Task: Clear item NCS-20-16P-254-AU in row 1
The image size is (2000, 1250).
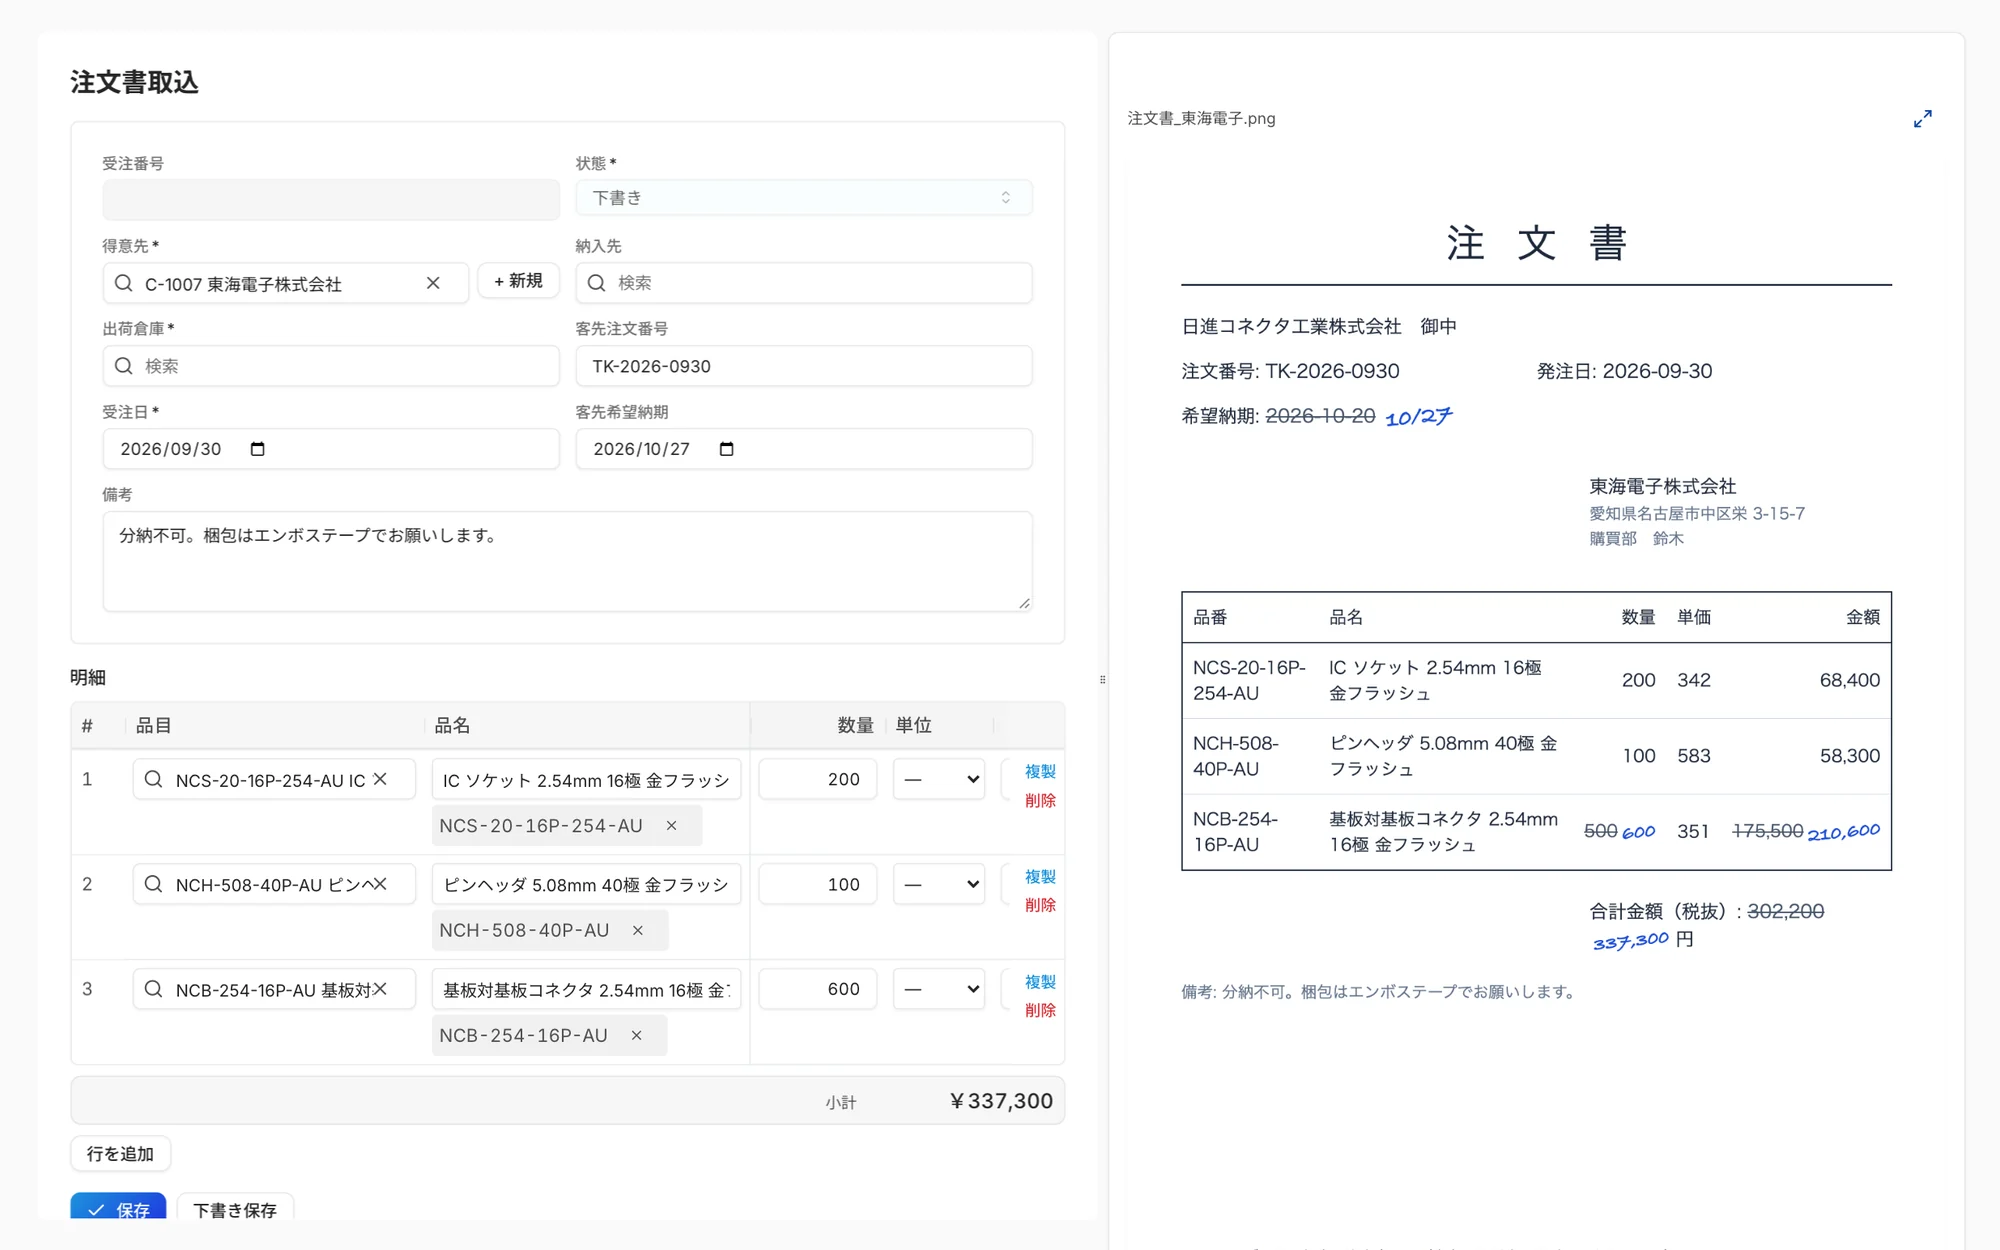Action: click(380, 779)
